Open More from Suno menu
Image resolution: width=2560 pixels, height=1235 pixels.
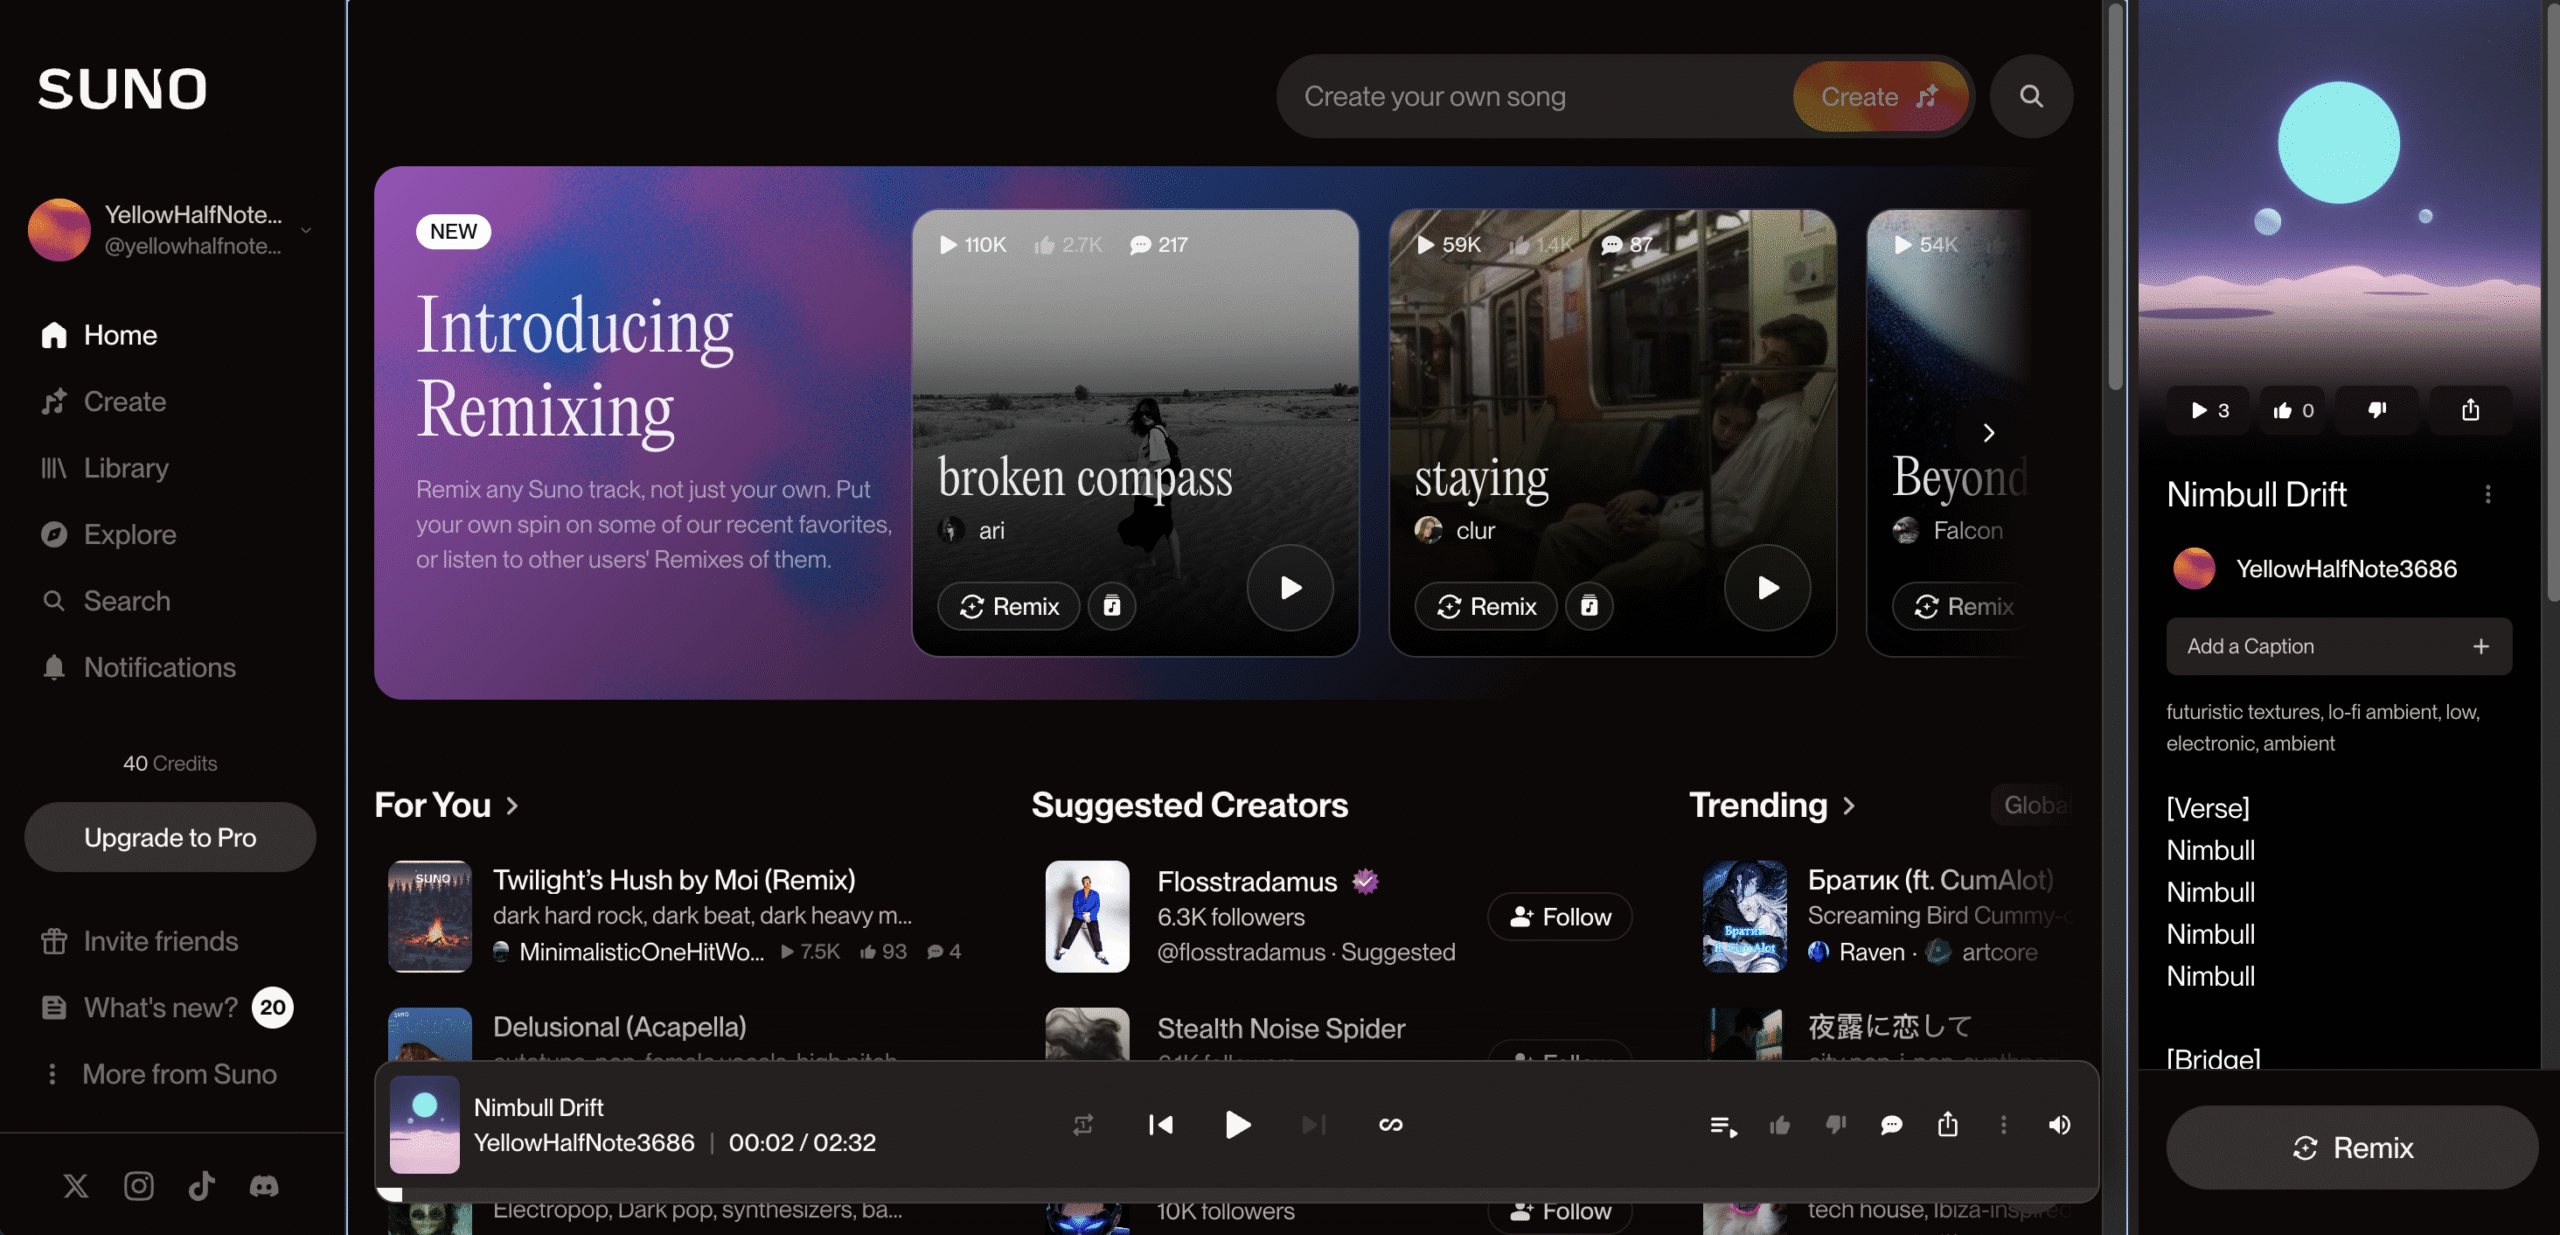click(x=160, y=1074)
